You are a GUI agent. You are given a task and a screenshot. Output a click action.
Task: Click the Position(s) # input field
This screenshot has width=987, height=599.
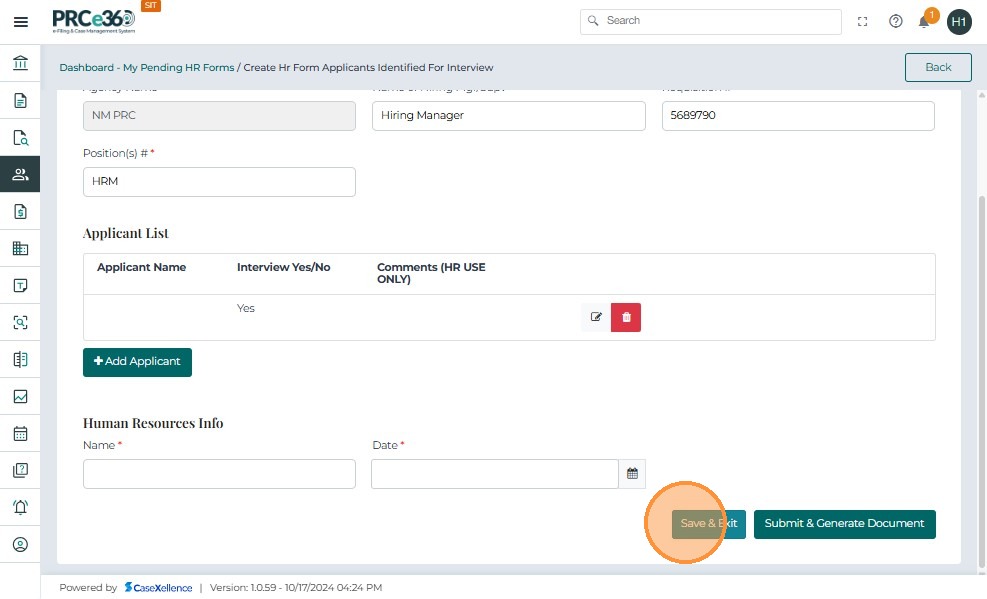pyautogui.click(x=219, y=182)
